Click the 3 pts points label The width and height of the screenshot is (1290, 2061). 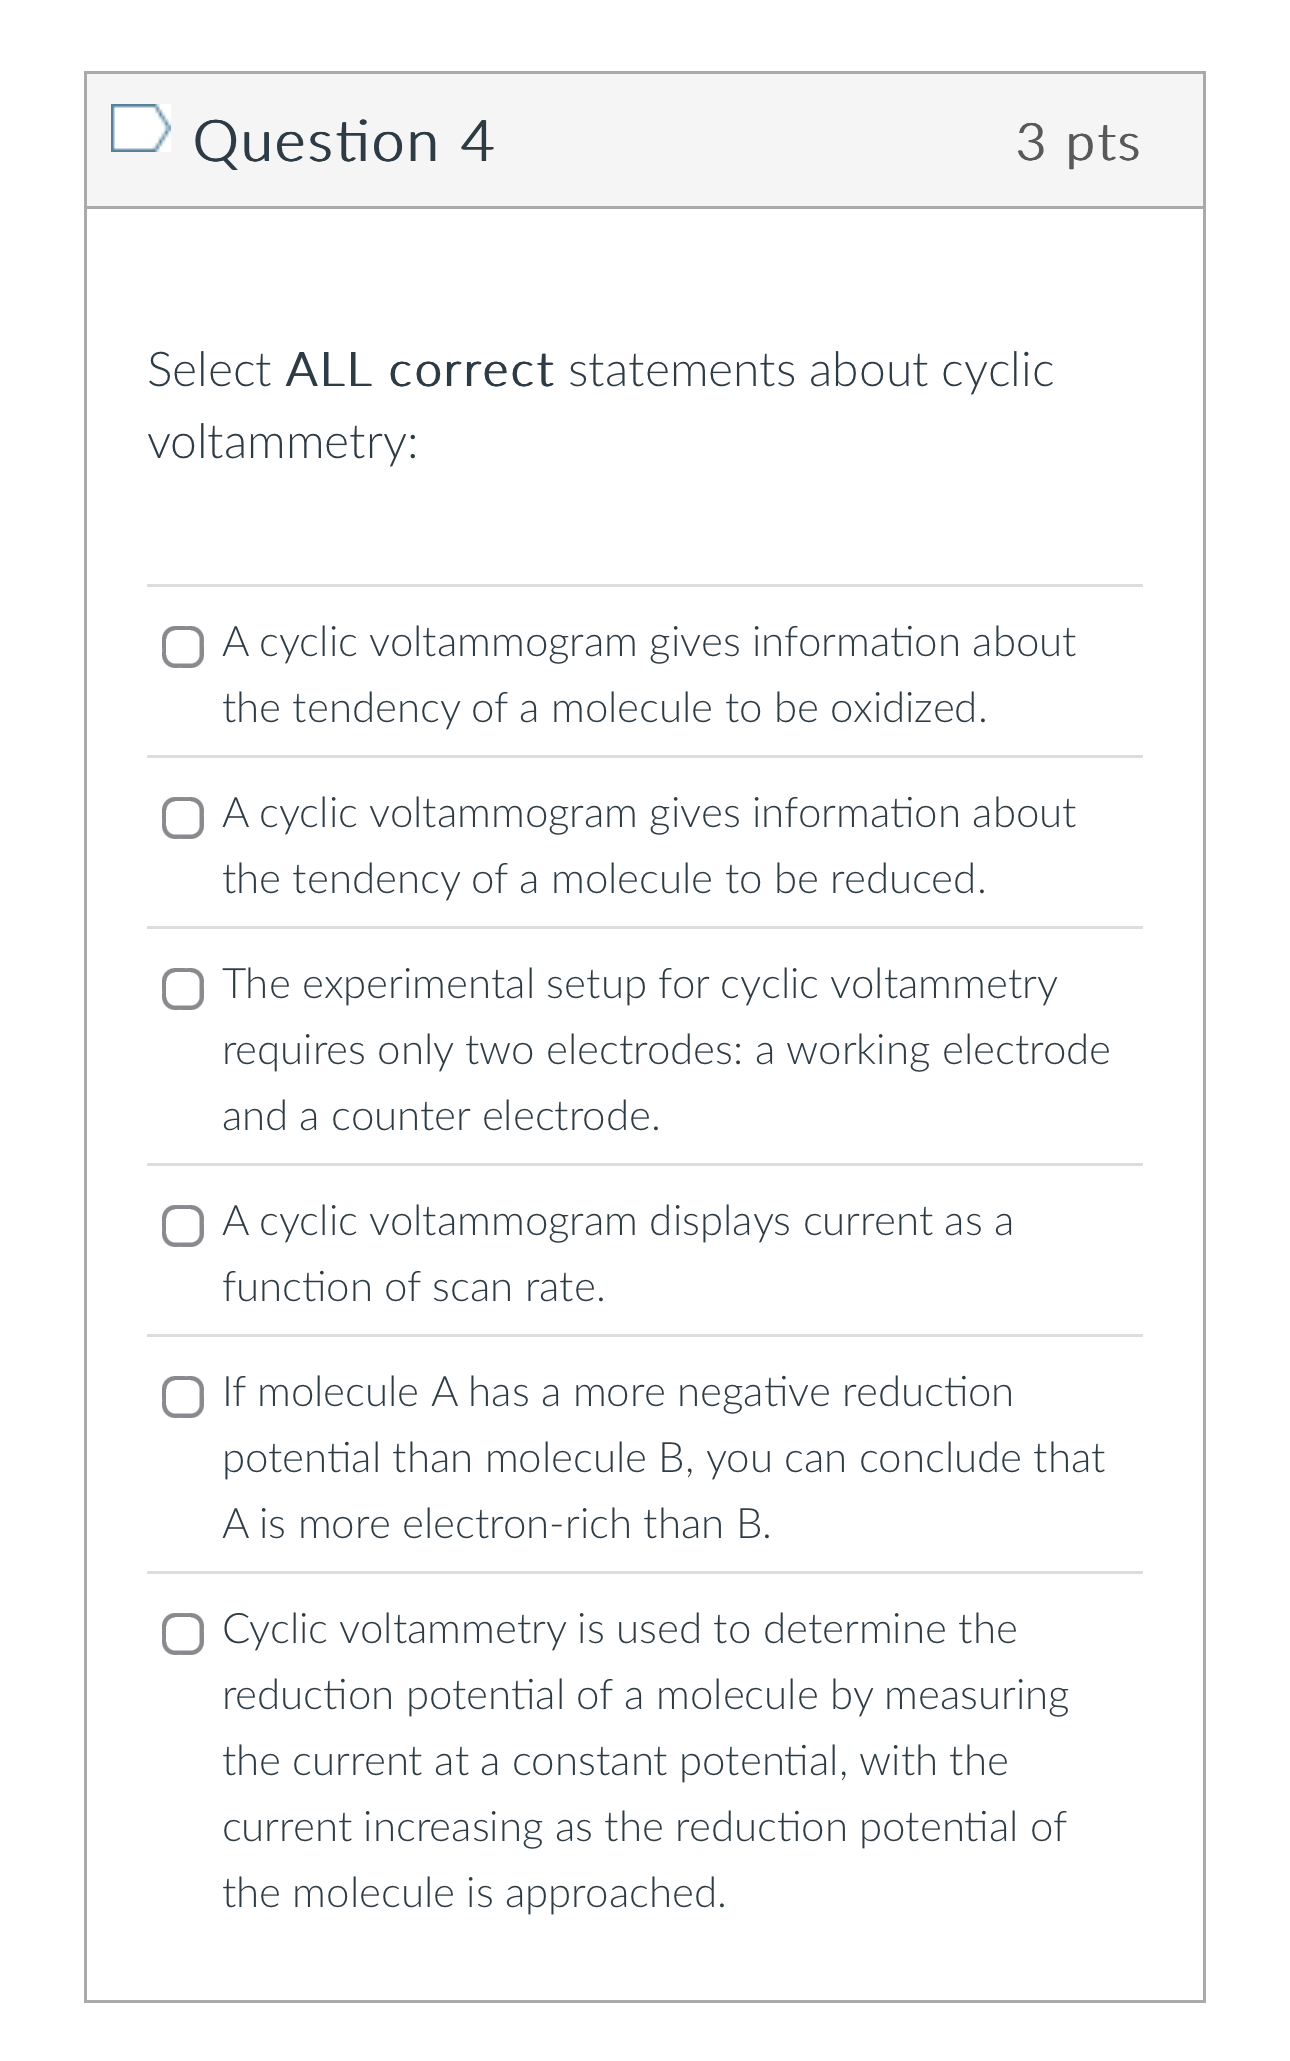[x=1077, y=143]
